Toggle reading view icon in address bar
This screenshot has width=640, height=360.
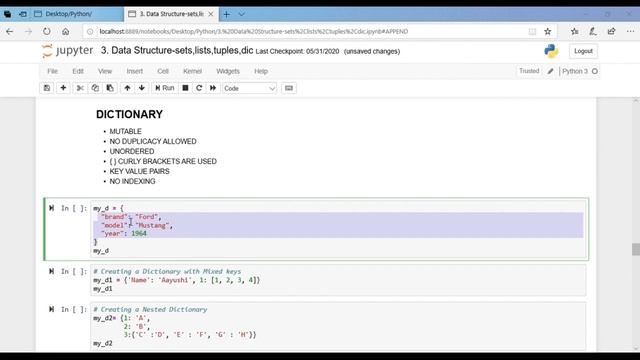(x=532, y=31)
